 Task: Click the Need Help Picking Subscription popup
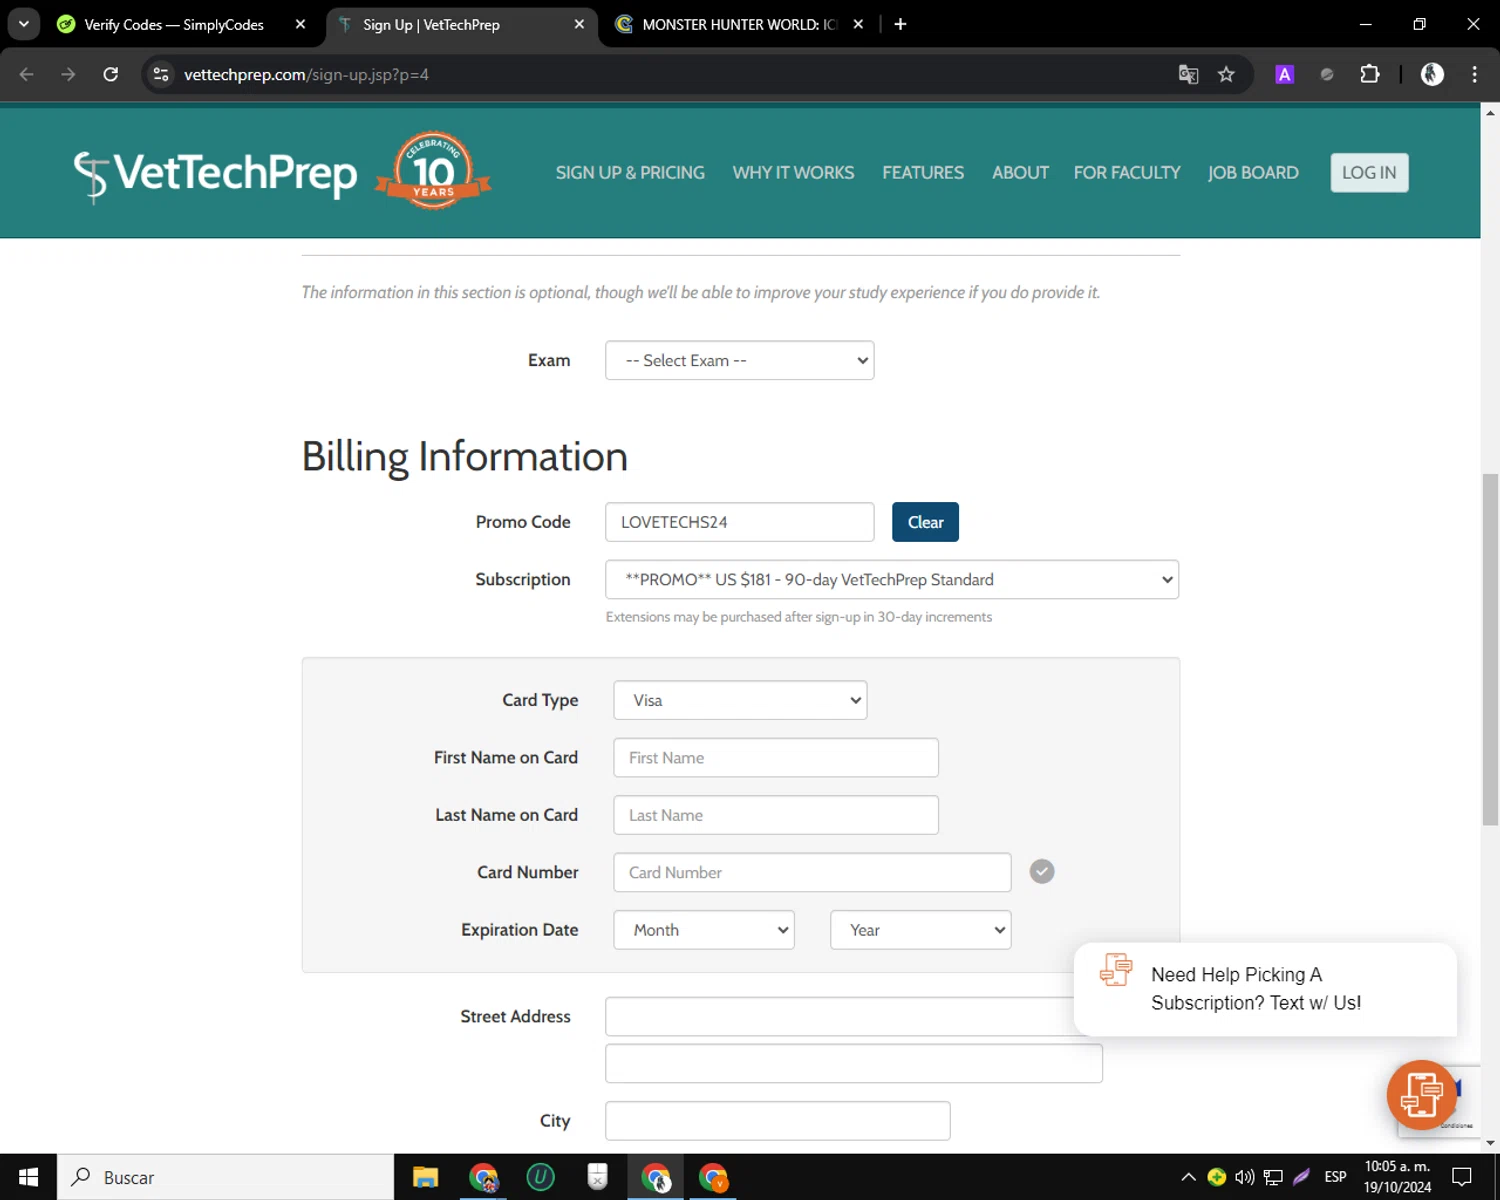[1265, 989]
